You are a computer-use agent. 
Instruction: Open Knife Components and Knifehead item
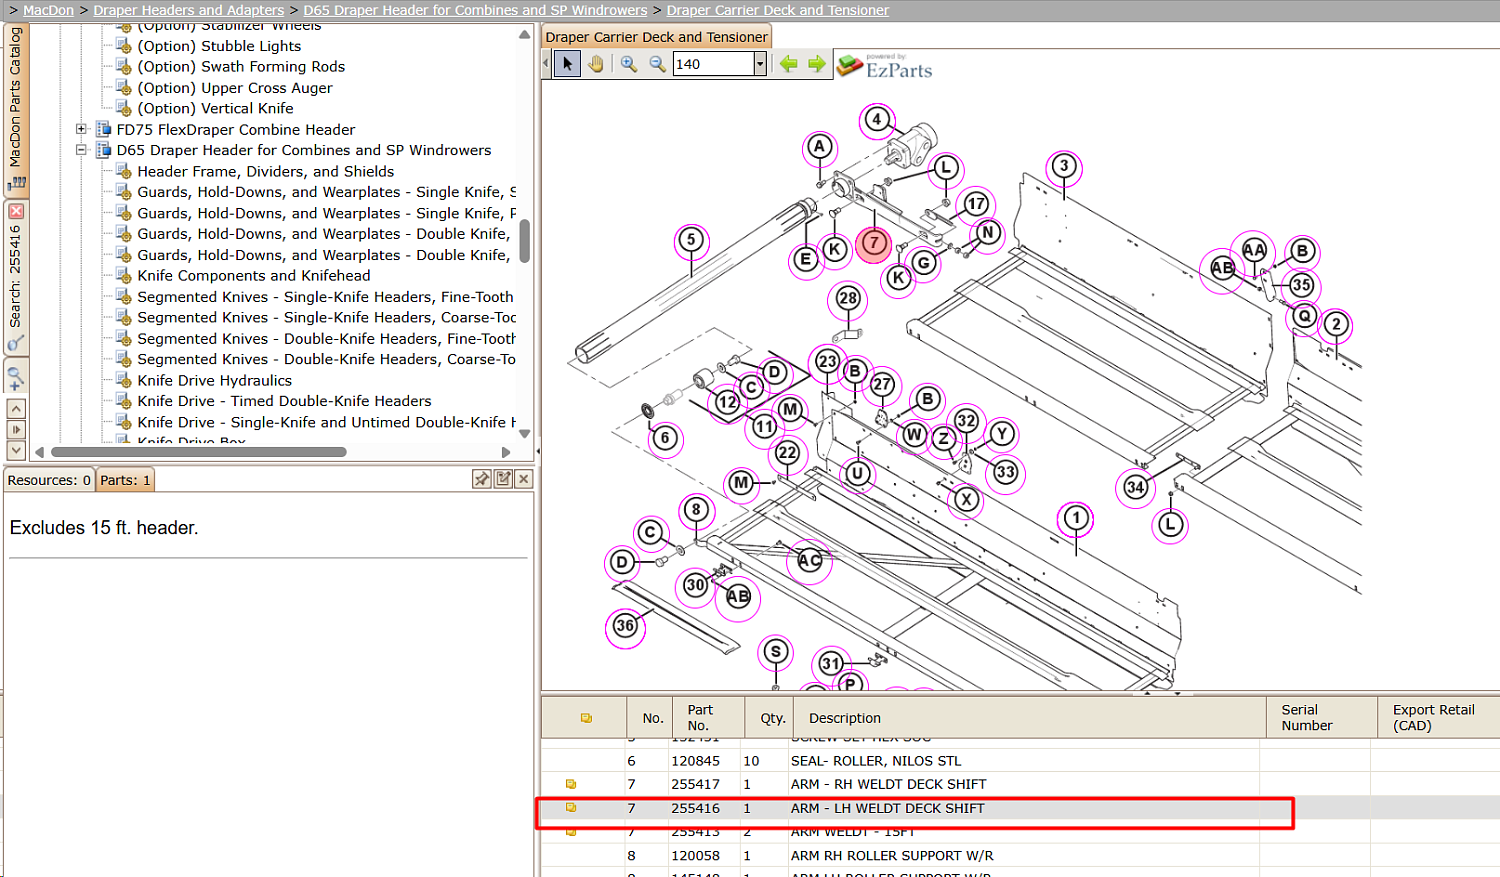(254, 275)
